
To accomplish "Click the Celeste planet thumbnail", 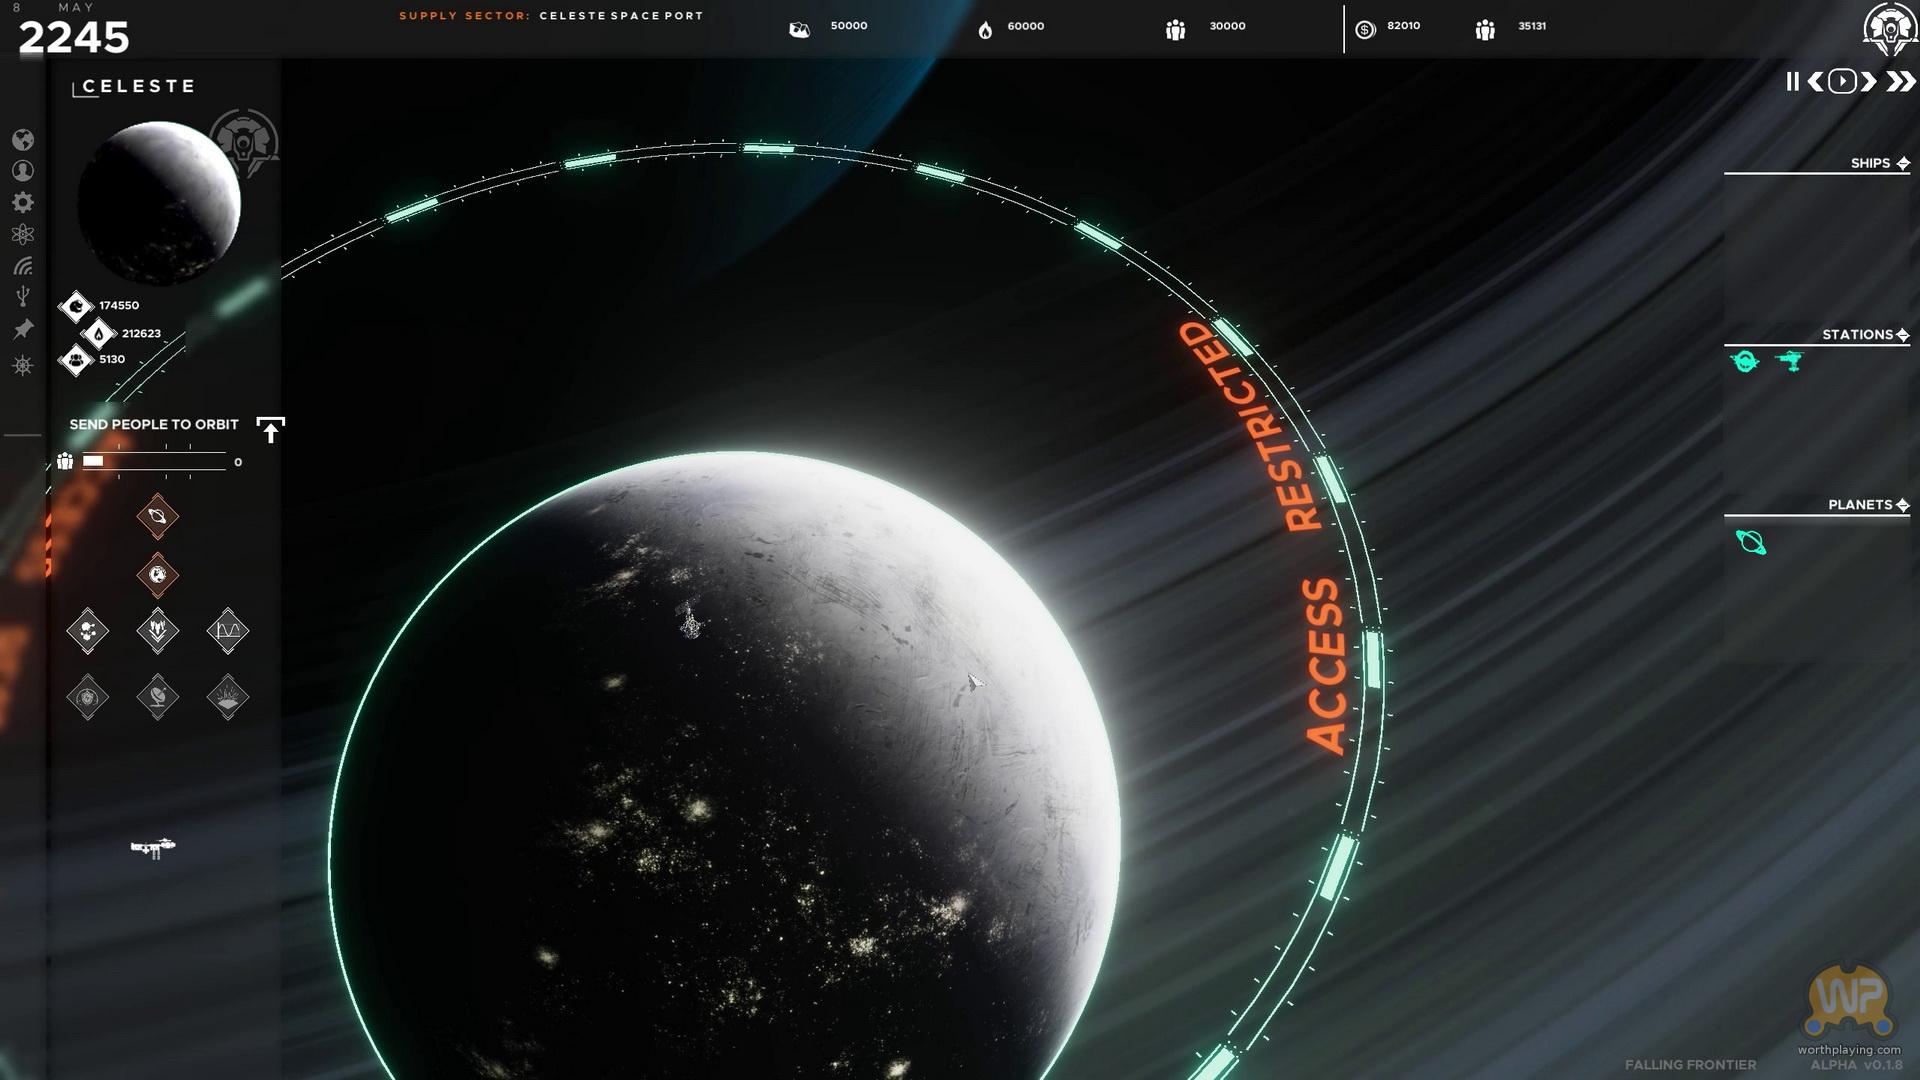I will coord(159,203).
